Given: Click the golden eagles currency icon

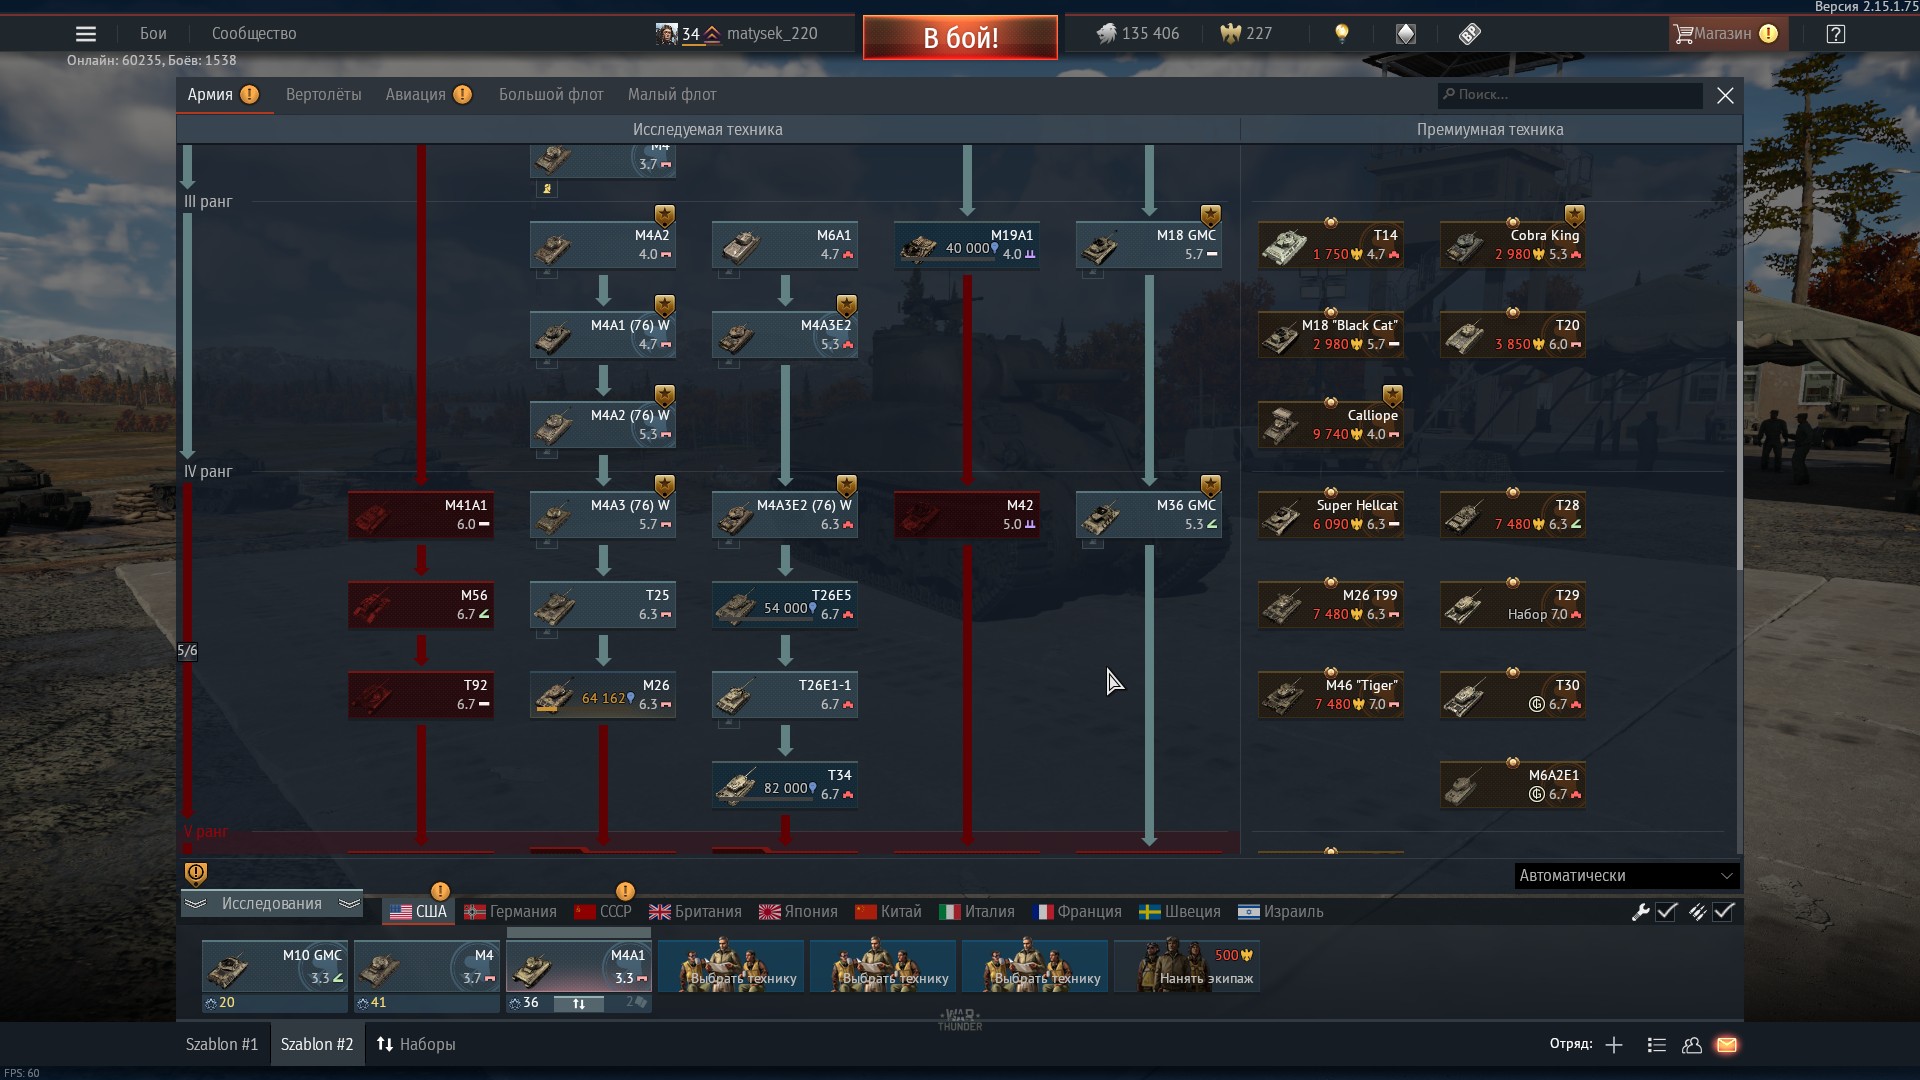Looking at the screenshot, I should 1230,34.
